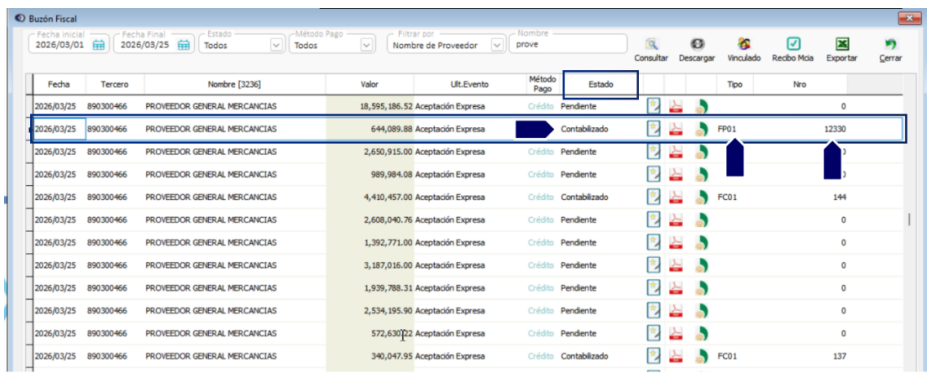Open the Fecha inicial calendar picker
The image size is (934, 378).
pos(99,45)
